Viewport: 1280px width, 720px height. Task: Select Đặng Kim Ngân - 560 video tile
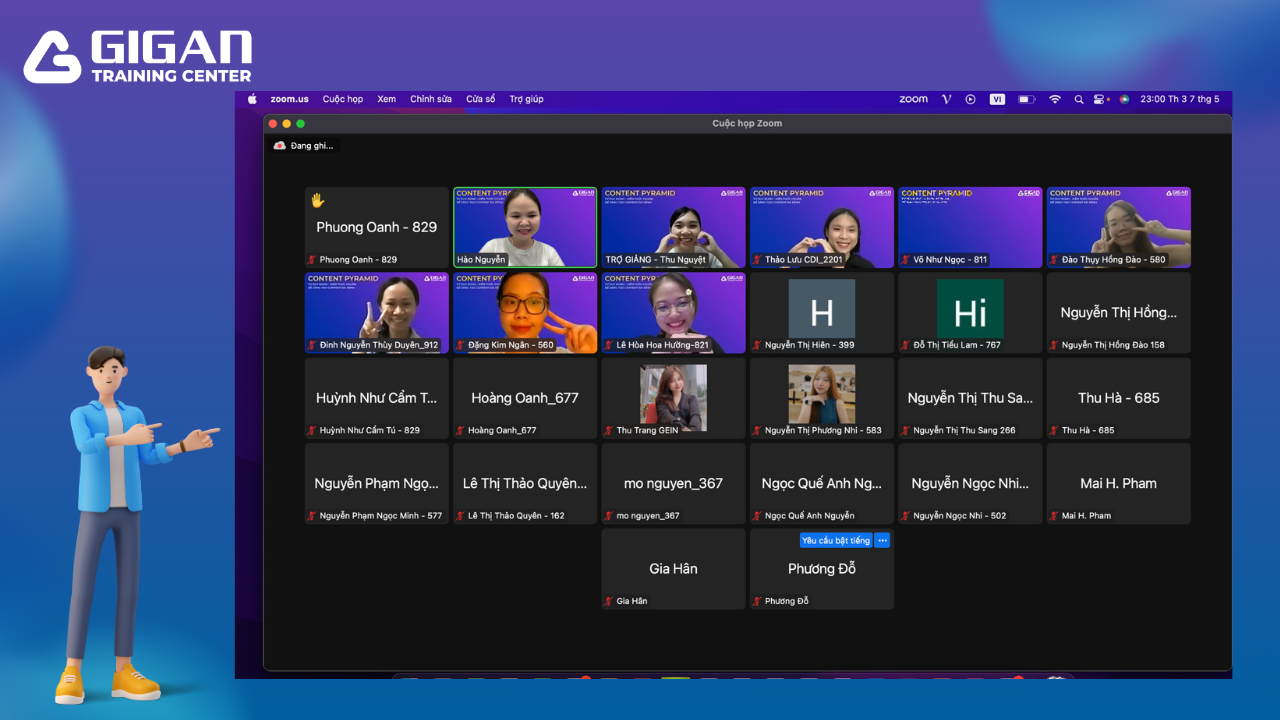(x=525, y=313)
